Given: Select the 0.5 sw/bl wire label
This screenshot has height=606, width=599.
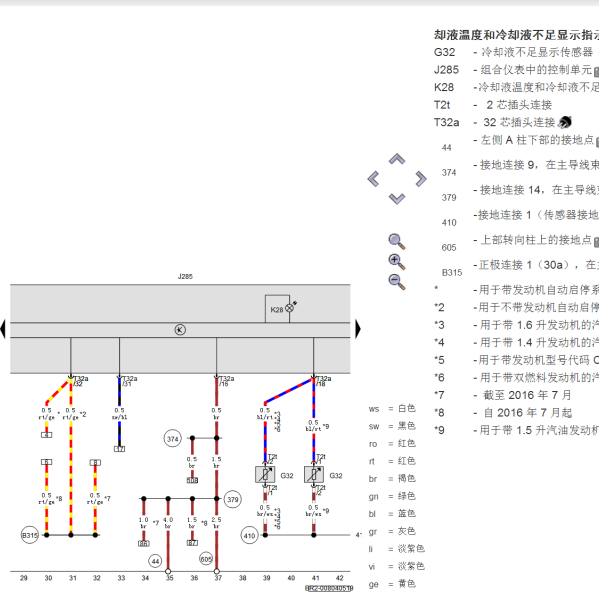Looking at the screenshot, I should tap(119, 414).
